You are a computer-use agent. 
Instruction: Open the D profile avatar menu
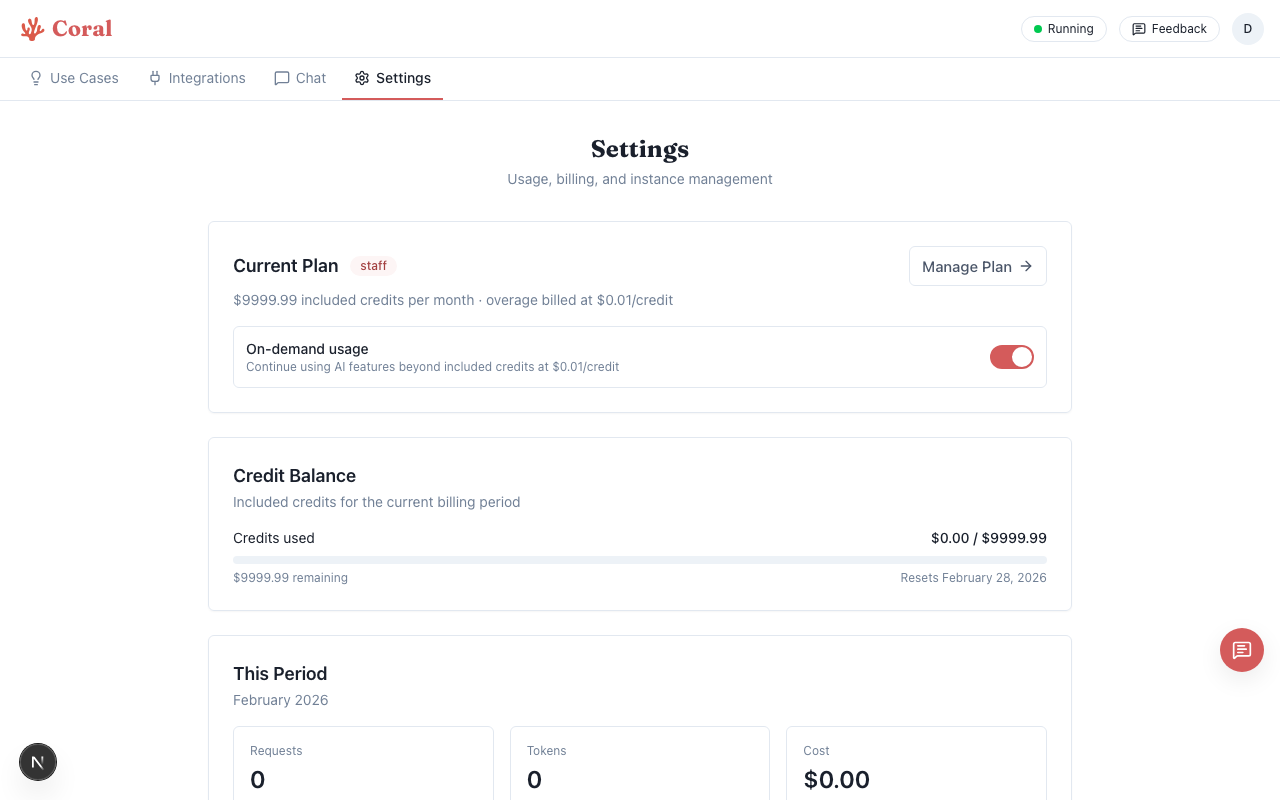click(x=1247, y=29)
